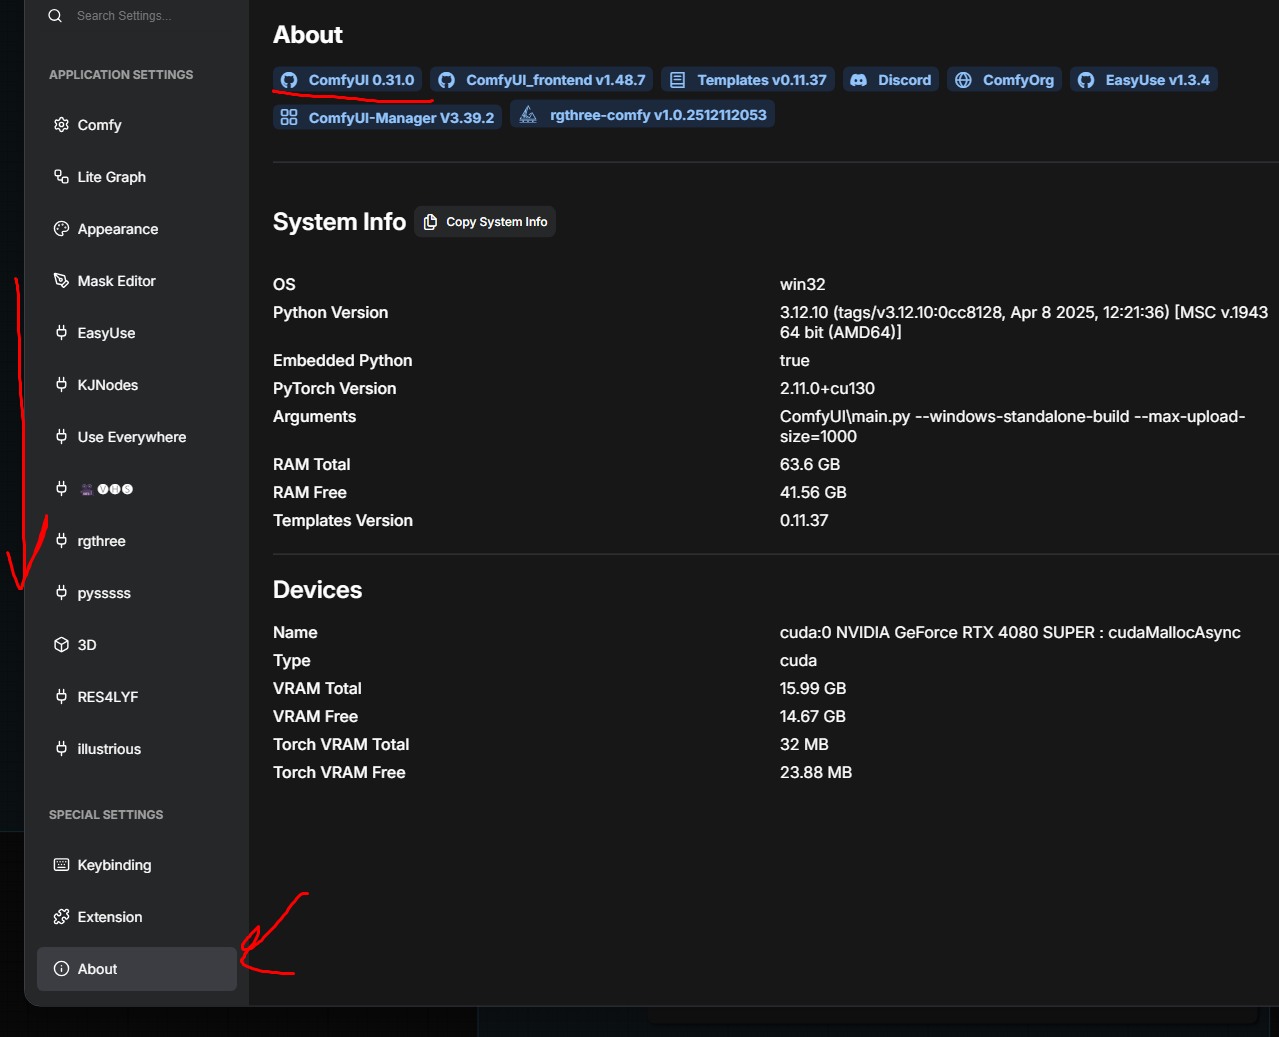This screenshot has width=1279, height=1037.
Task: Click the Type value cuda
Action: (x=798, y=660)
